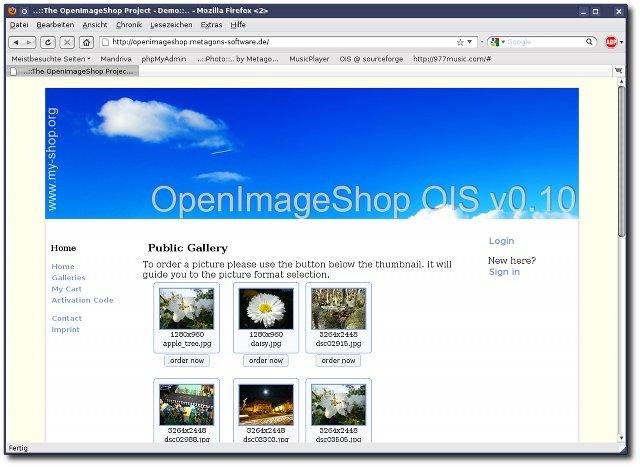The image size is (640, 467).
Task: Reload the page using the refresh icon
Action: 48,42
